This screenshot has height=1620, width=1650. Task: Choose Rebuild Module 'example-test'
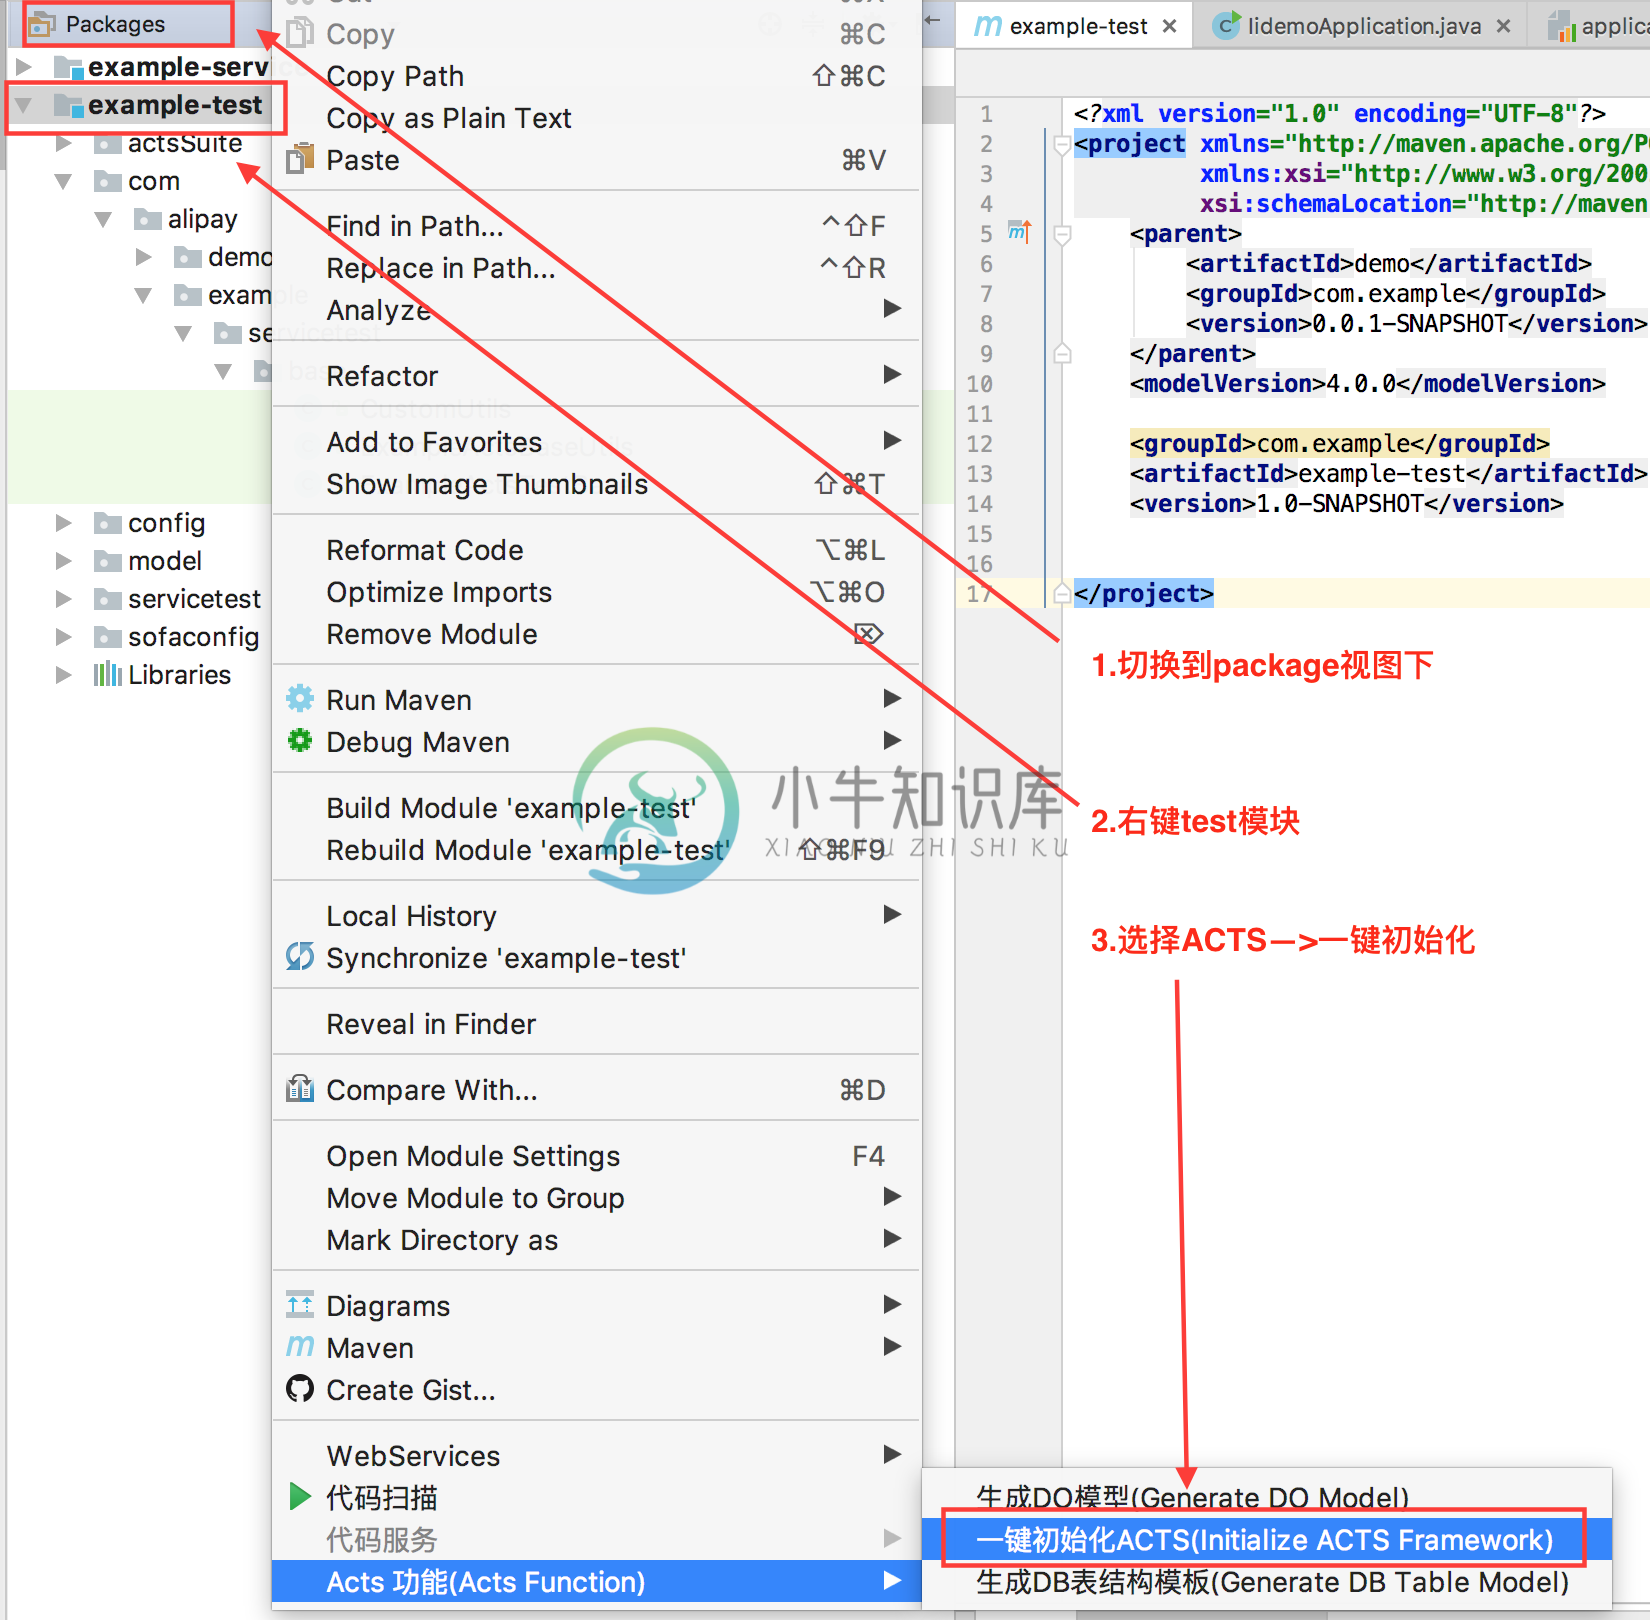click(596, 850)
